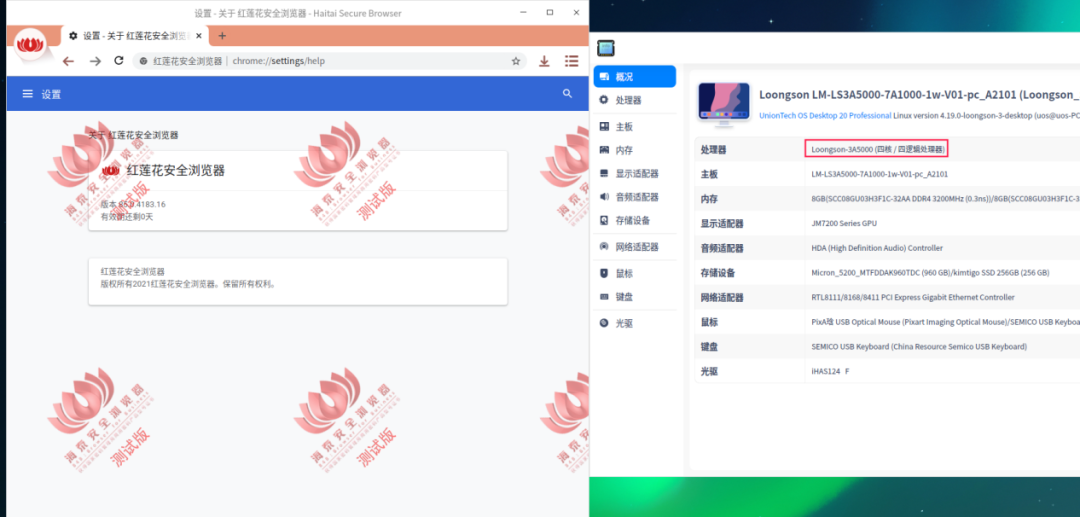The width and height of the screenshot is (1080, 517).
Task: Search settings with the magnifier icon
Action: tap(568, 94)
